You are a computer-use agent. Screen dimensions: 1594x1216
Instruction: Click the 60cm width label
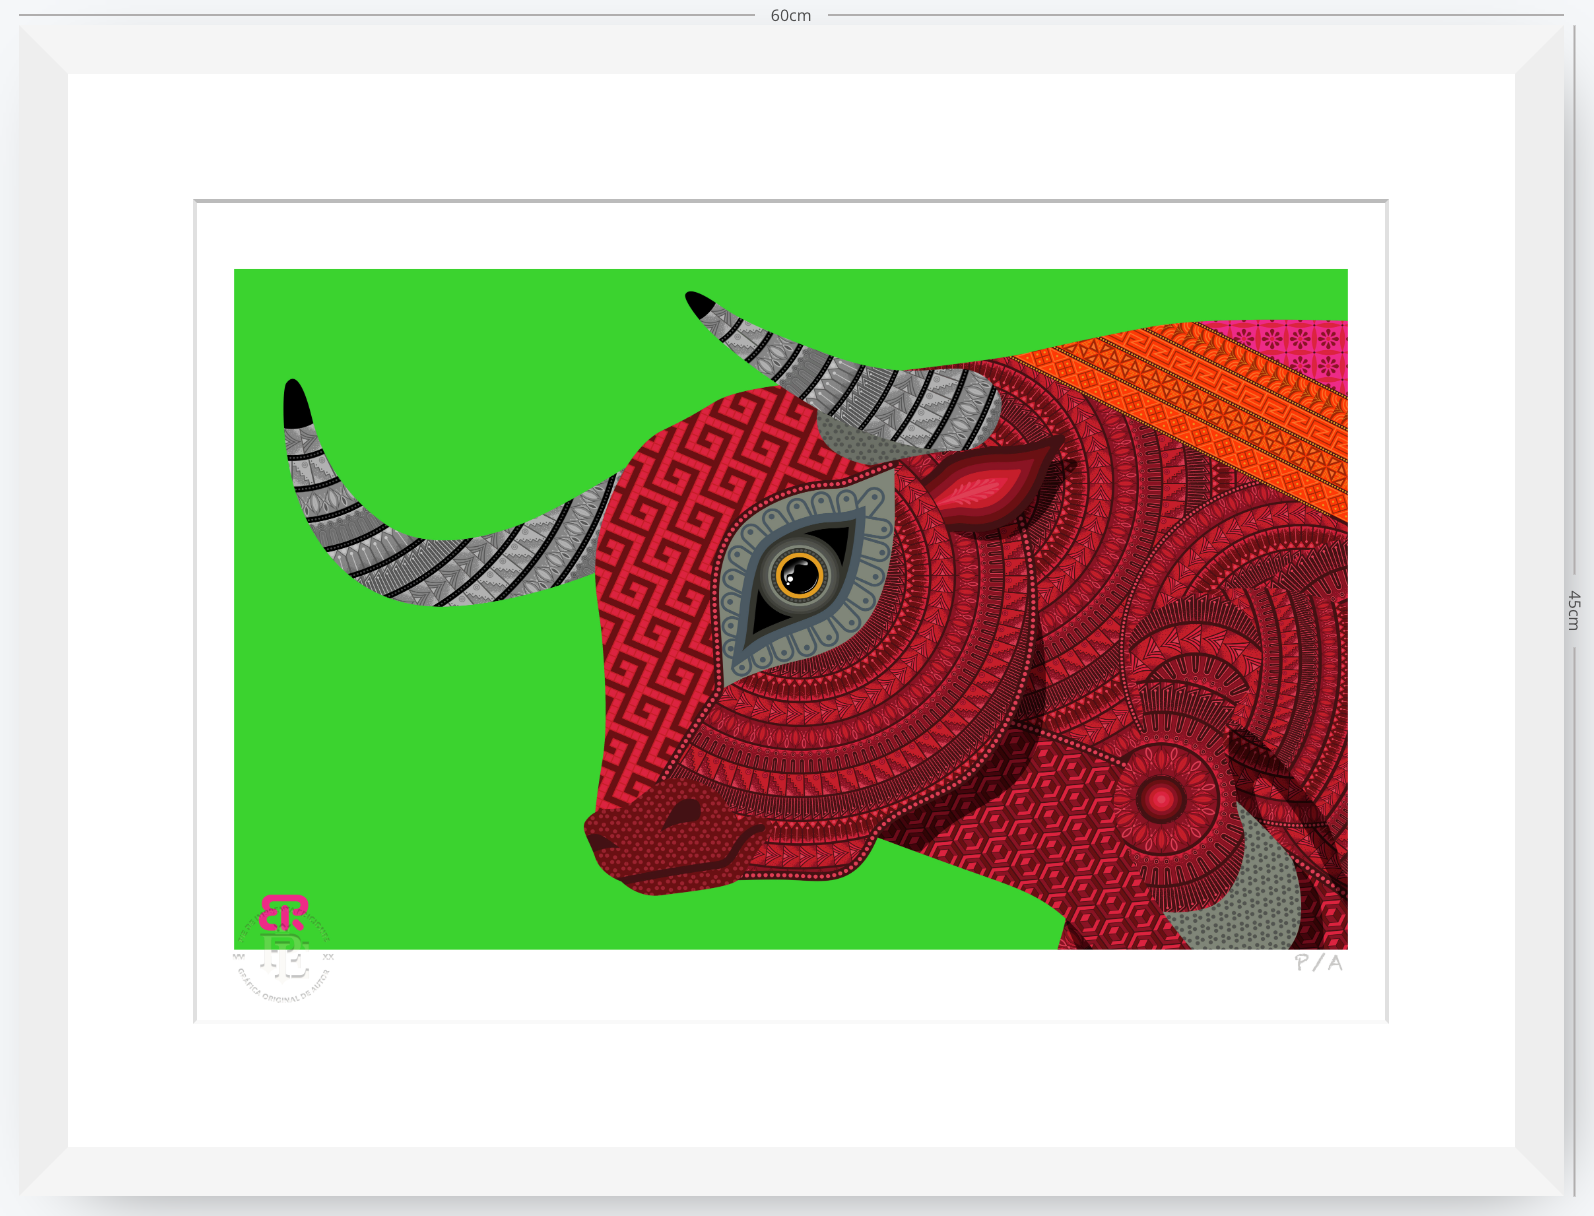[x=791, y=16]
